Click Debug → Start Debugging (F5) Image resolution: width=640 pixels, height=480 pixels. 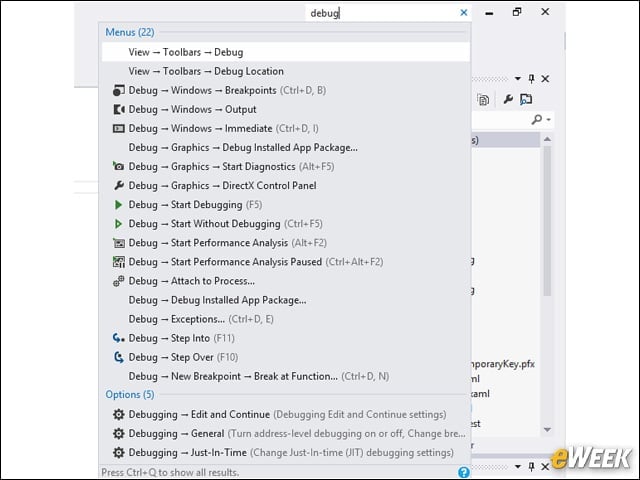coord(286,204)
